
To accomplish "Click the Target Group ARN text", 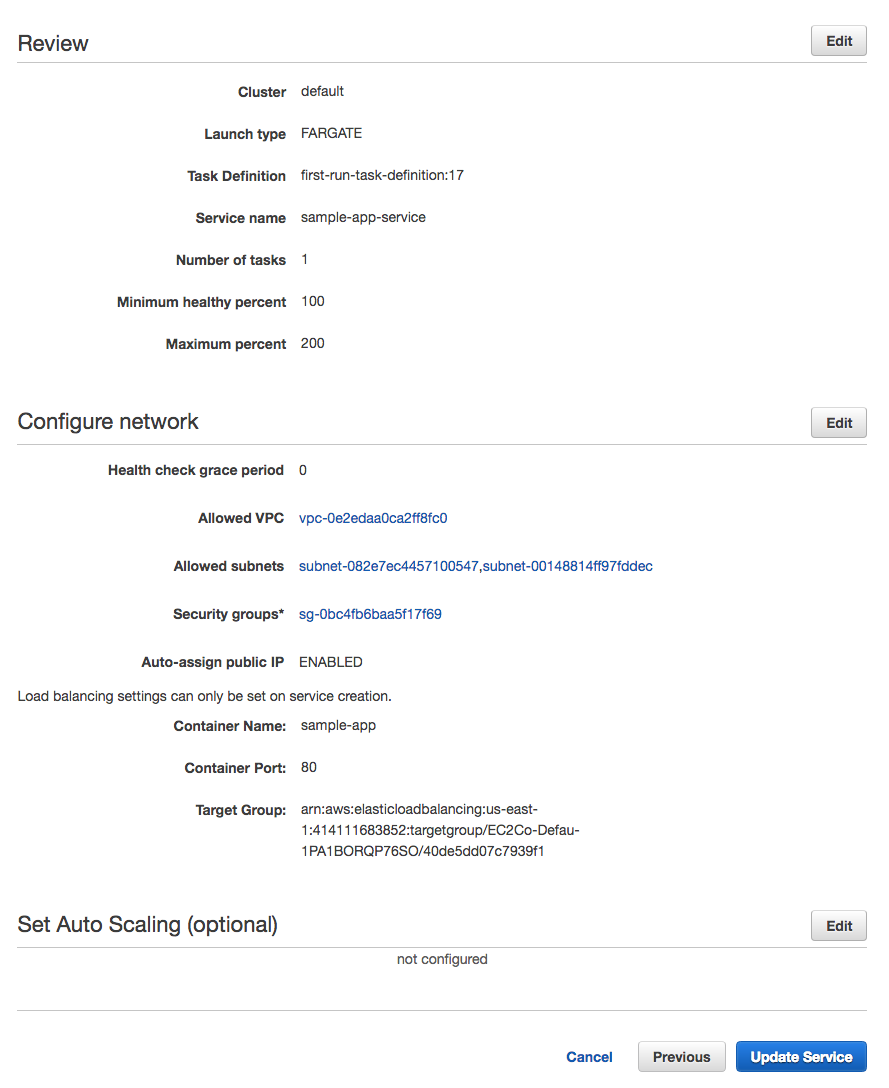I will point(440,830).
